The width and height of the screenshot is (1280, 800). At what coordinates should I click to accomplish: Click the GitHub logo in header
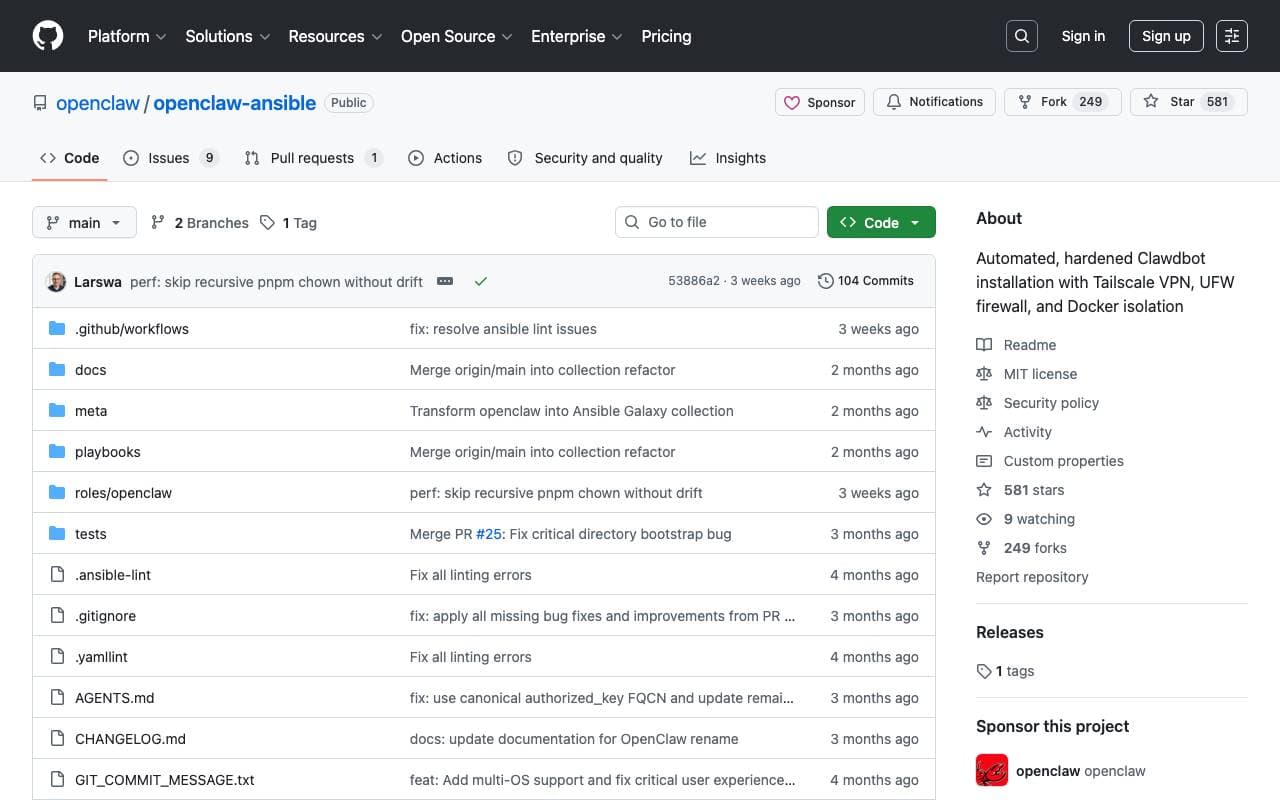click(x=48, y=36)
